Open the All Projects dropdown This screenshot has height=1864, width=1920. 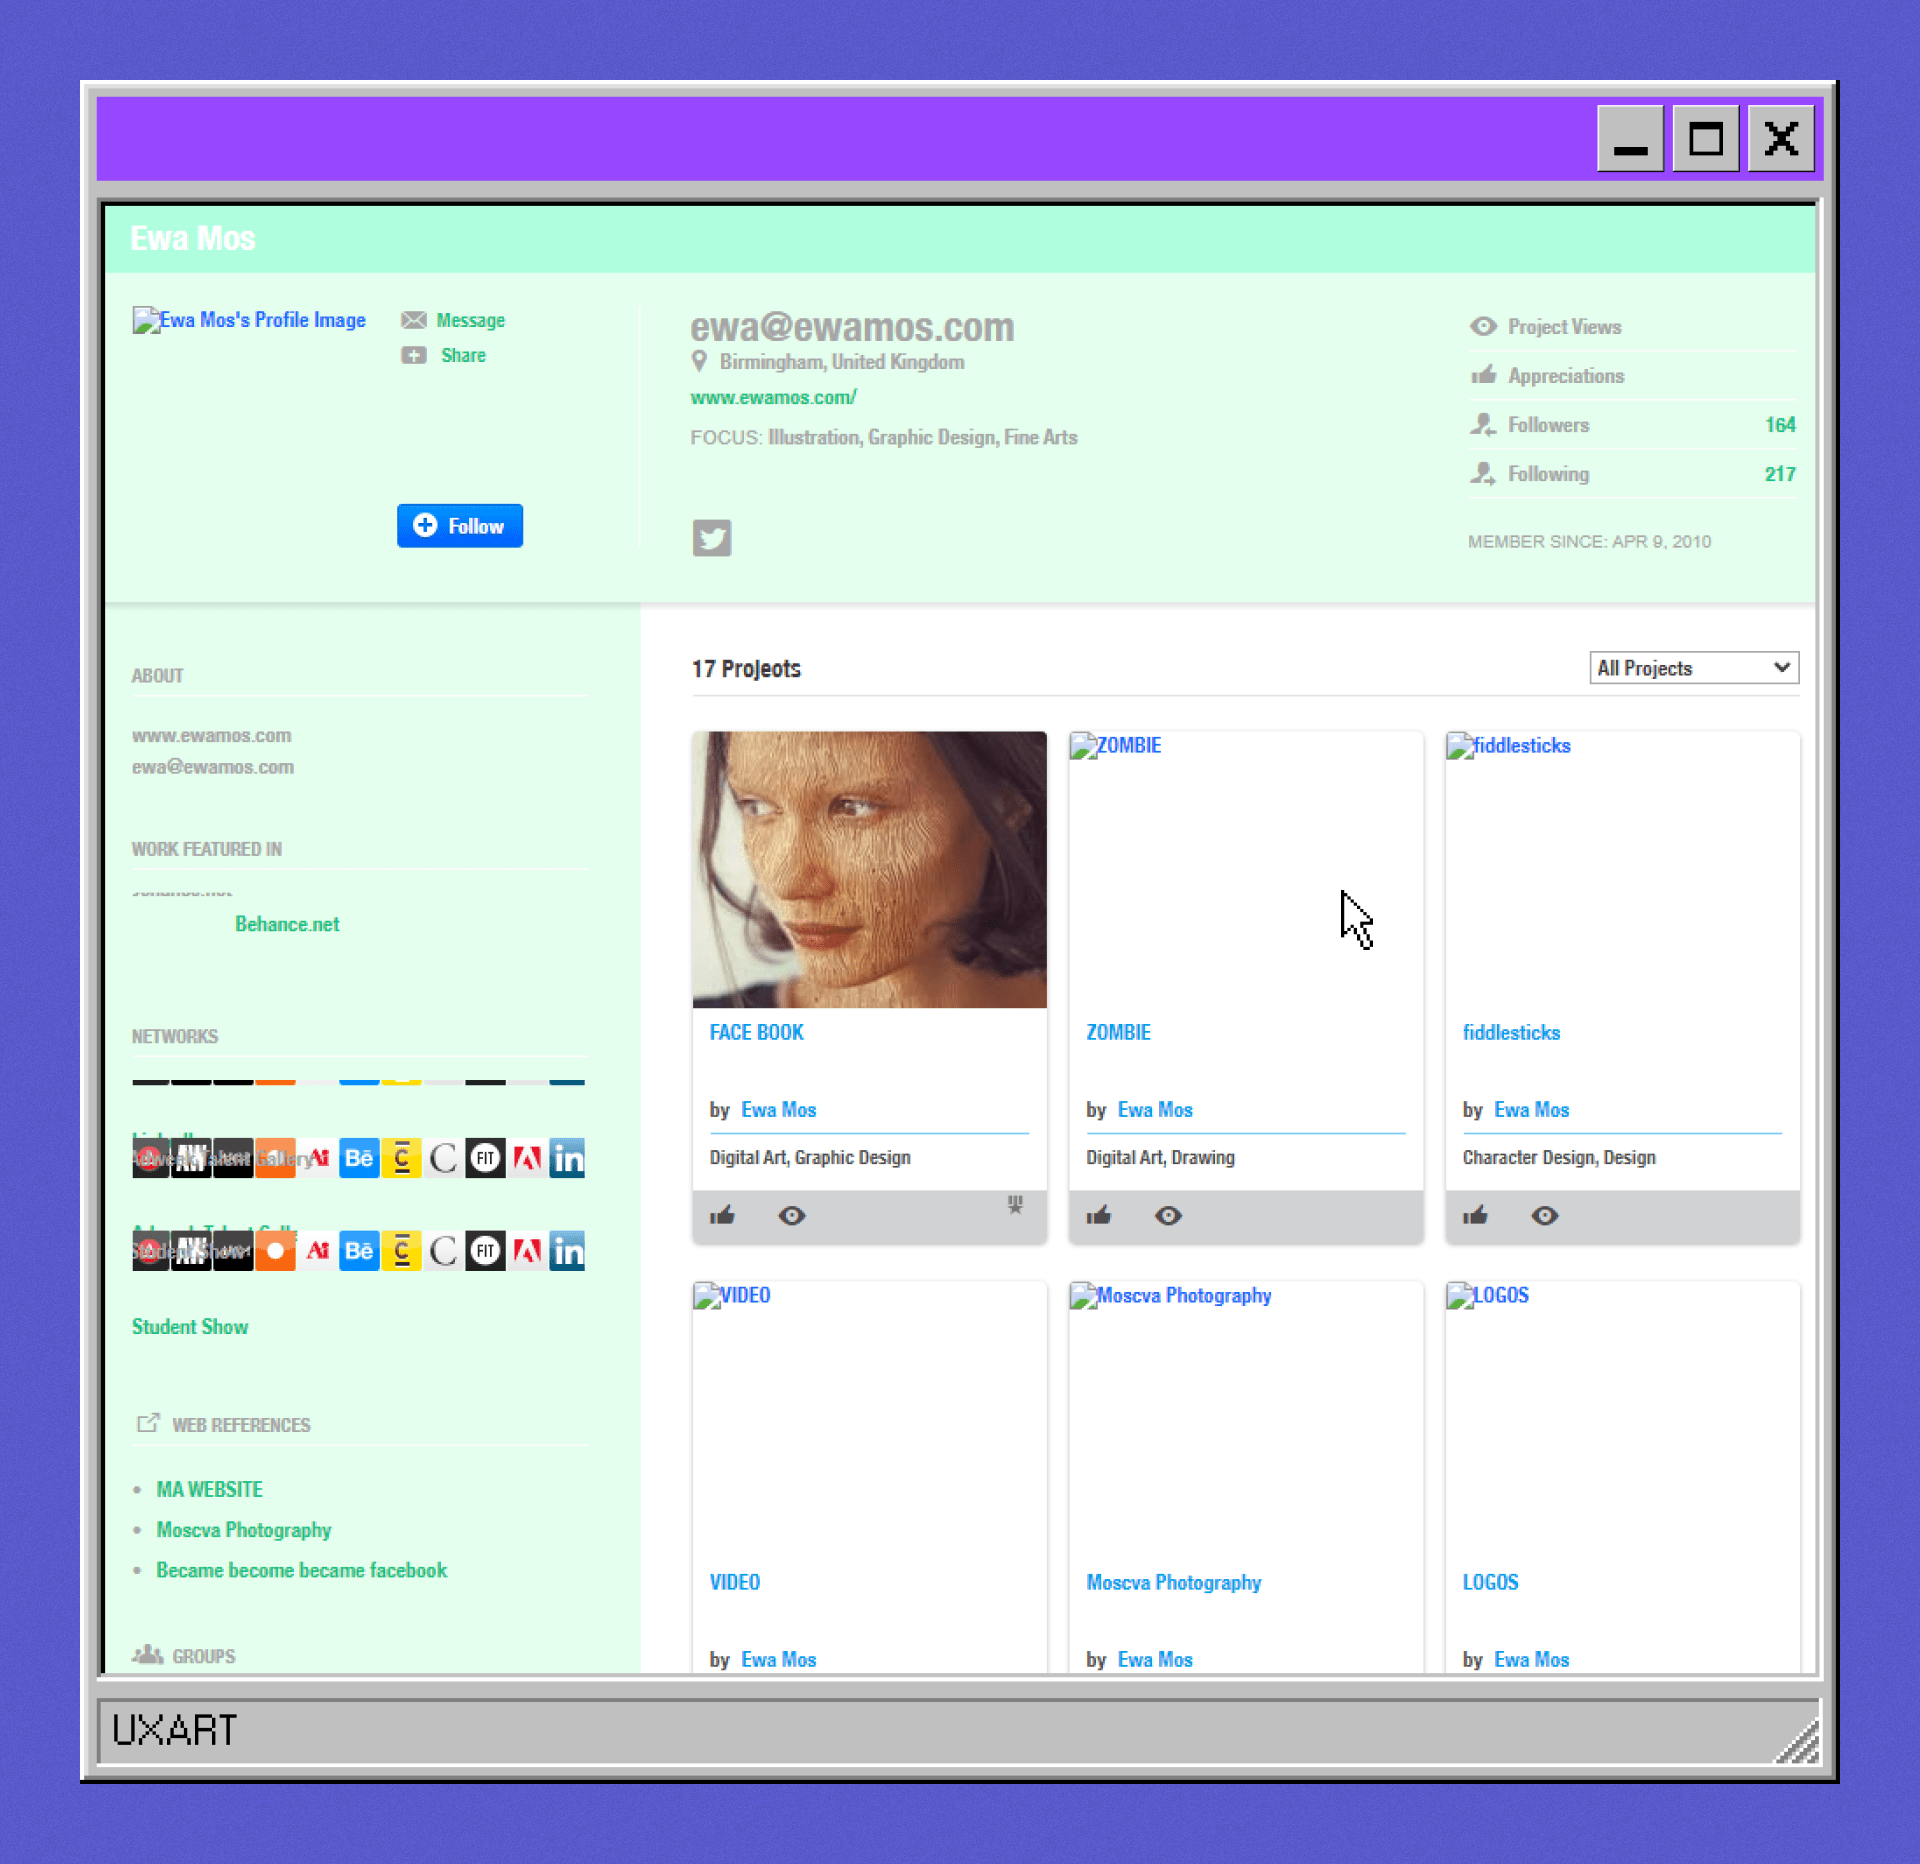1693,667
